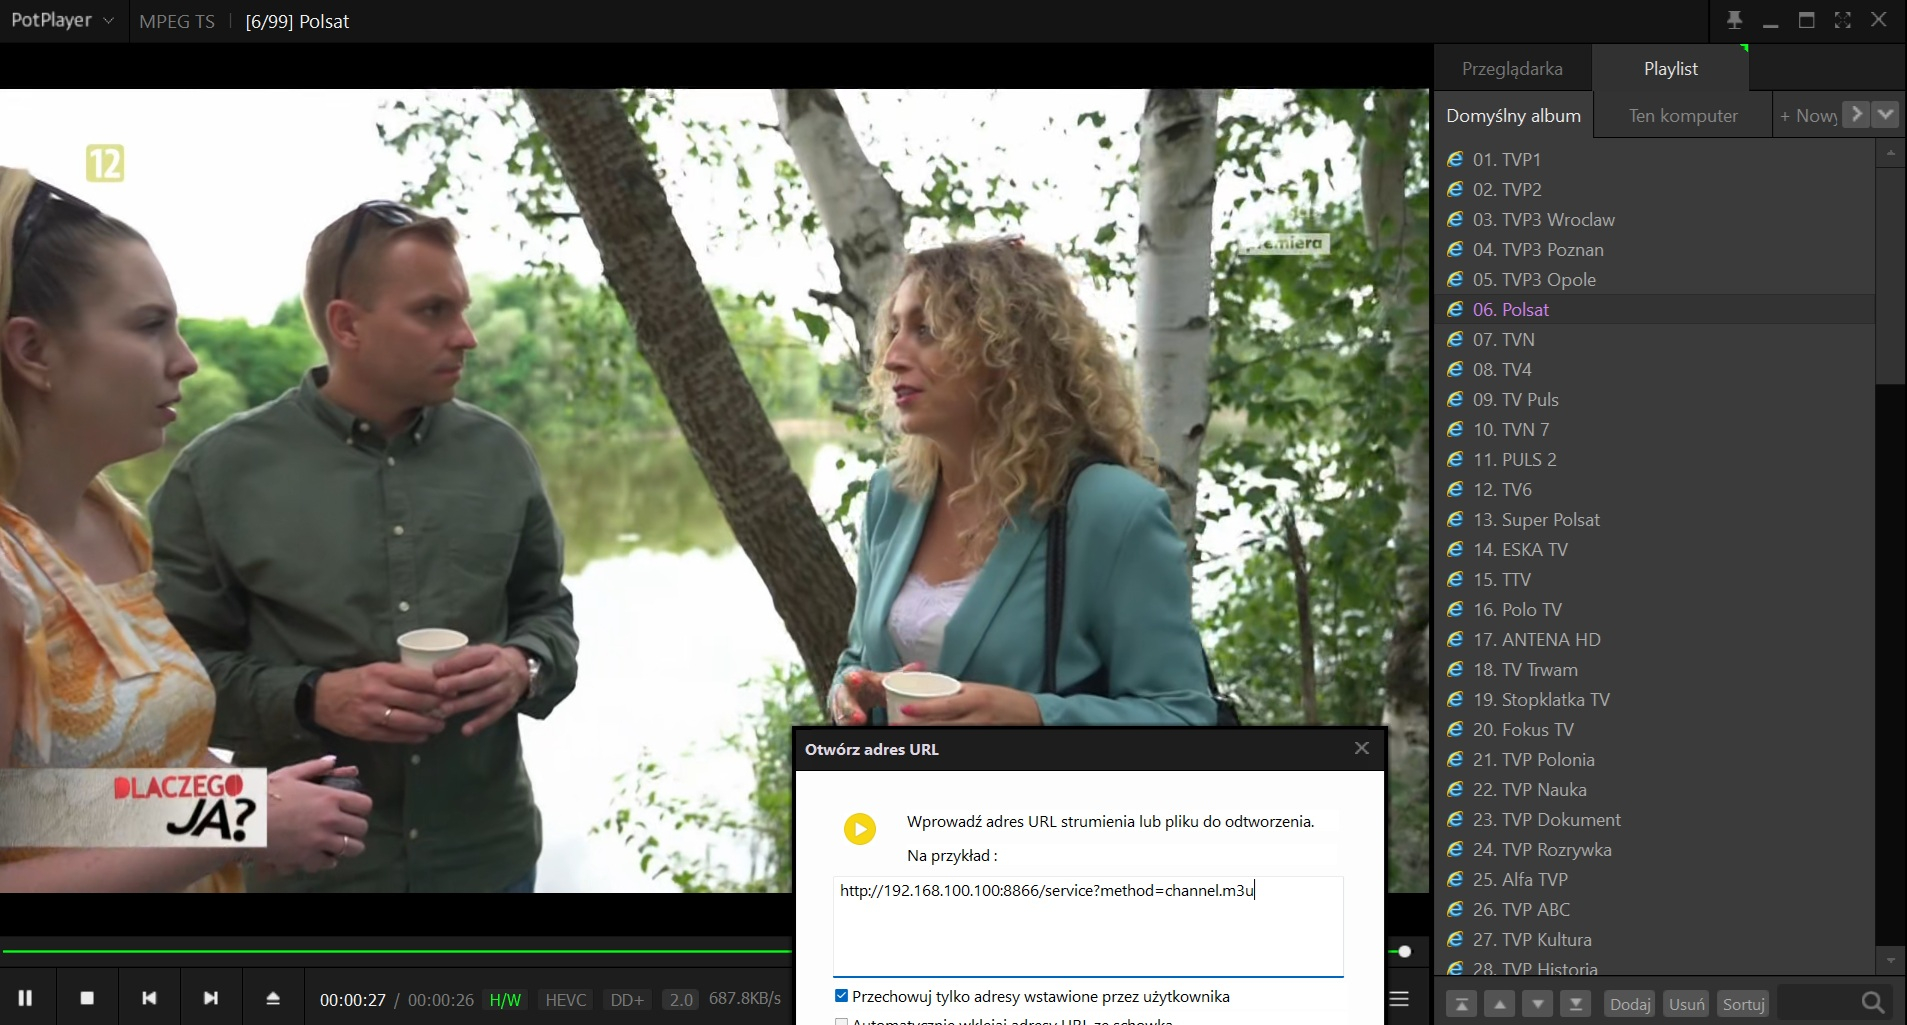
Task: Stop the video playback
Action: pos(87,998)
